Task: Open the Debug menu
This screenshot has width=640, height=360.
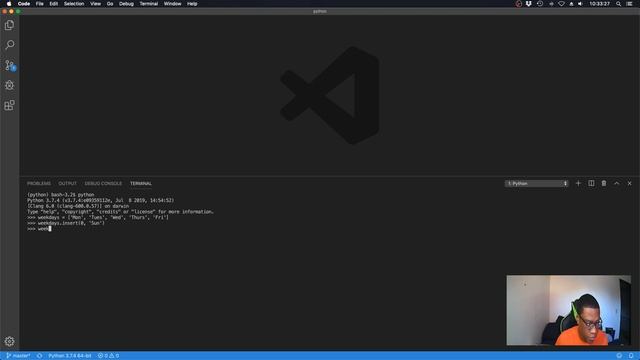Action: click(126, 4)
